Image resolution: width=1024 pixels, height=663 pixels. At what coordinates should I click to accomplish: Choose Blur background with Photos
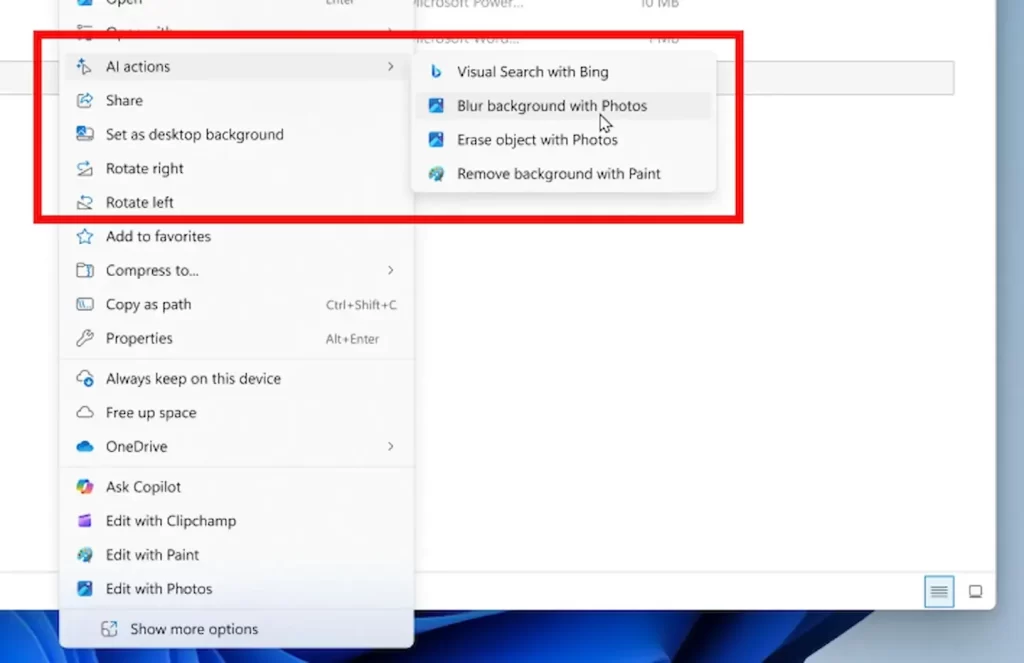coord(549,106)
